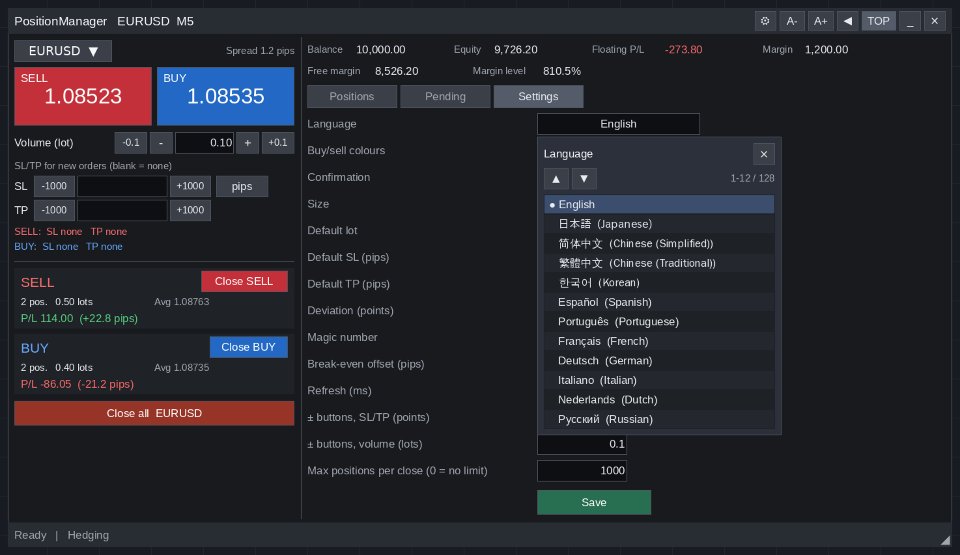Screen dimensions: 960x555
Task: Click the Floating P/L value -273.80
Action: tap(683, 50)
